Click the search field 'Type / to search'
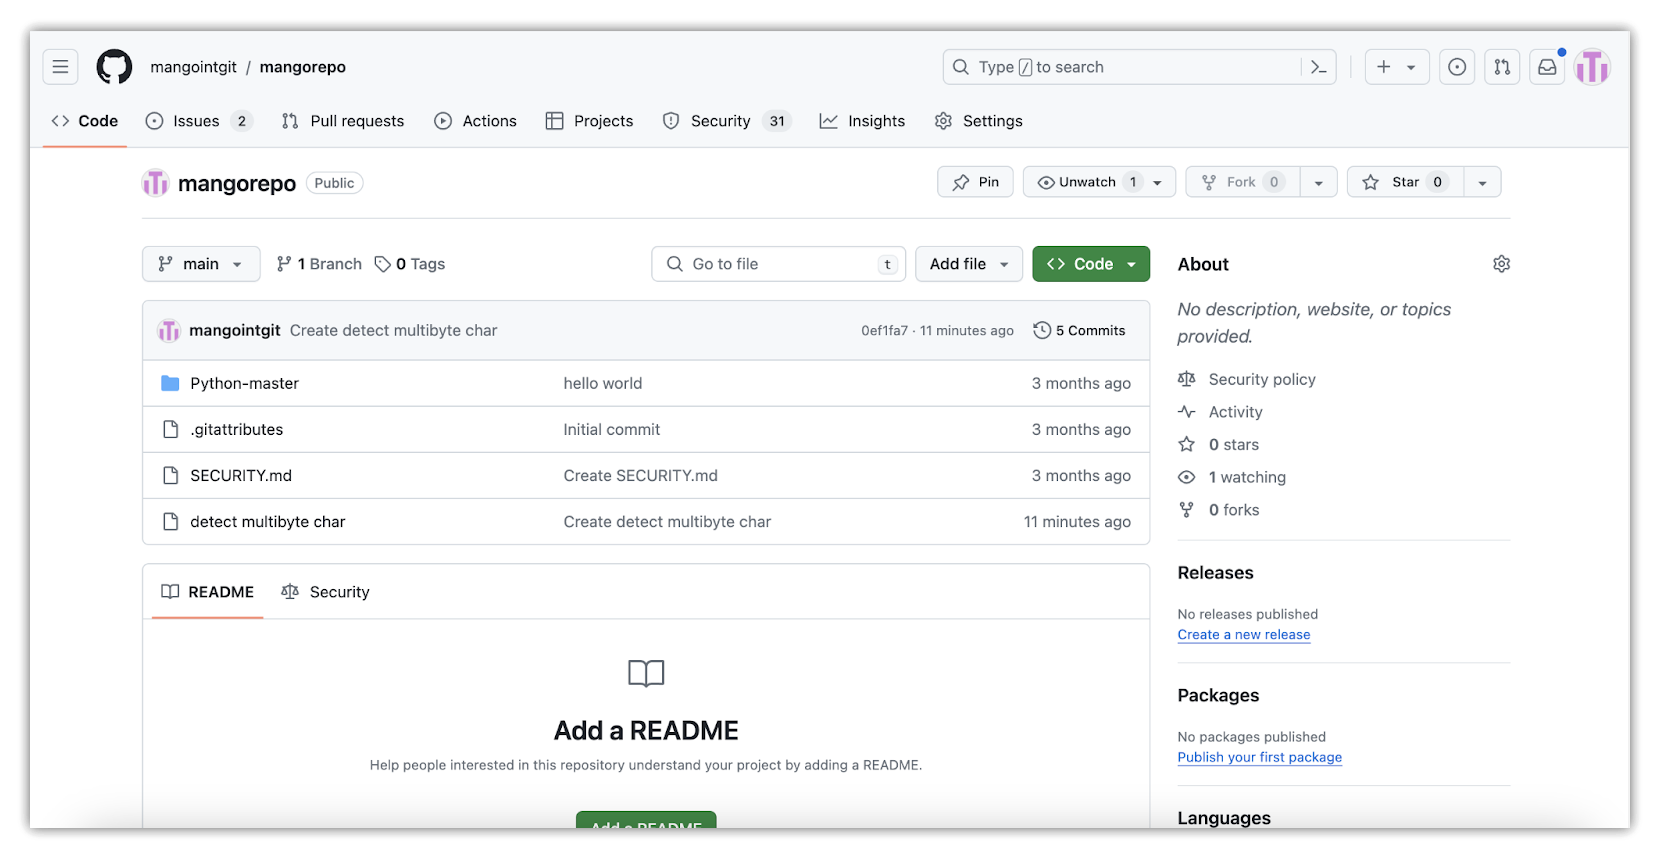 [x=1139, y=67]
